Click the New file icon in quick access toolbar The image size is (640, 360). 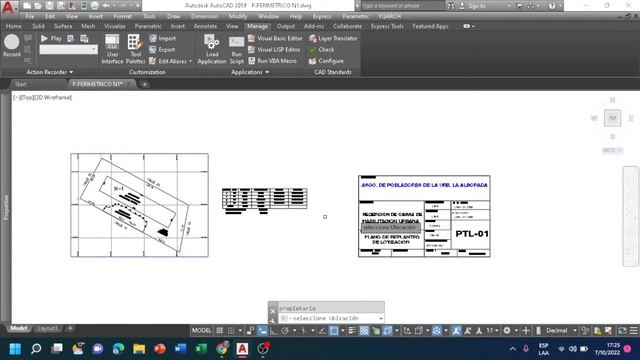(27, 6)
